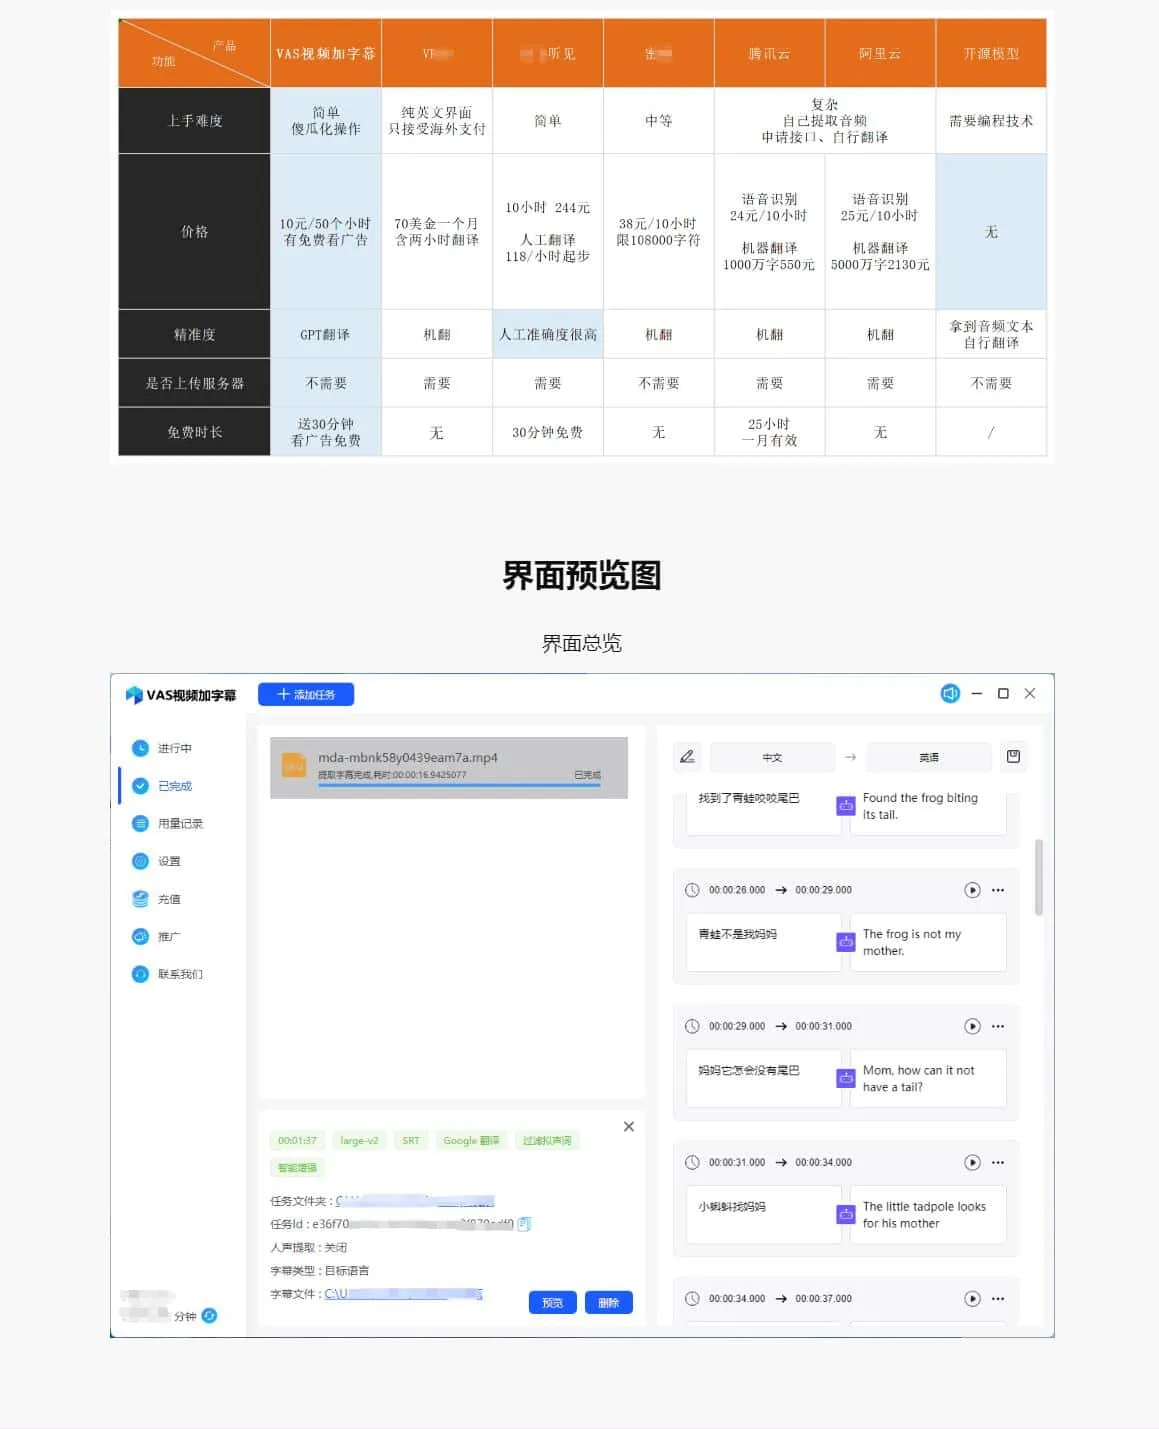The image size is (1159, 1429).
Task: Go to the 充值 recharge page
Action: [x=168, y=899]
